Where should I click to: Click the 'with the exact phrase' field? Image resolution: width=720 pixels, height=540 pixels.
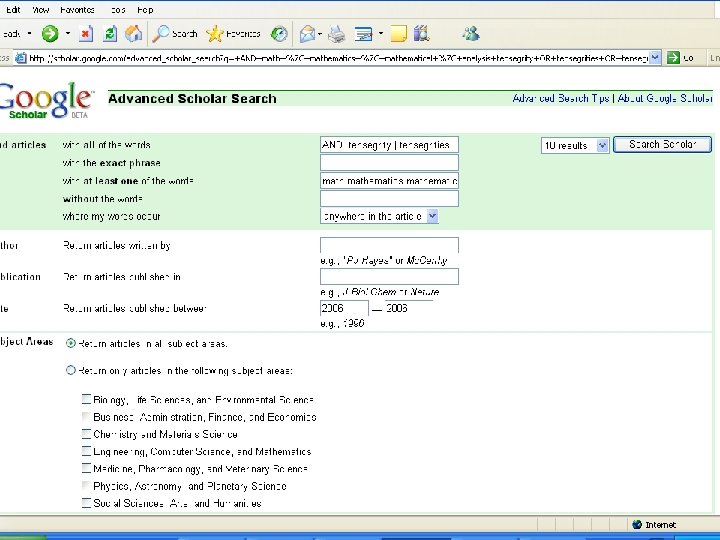pyautogui.click(x=389, y=163)
